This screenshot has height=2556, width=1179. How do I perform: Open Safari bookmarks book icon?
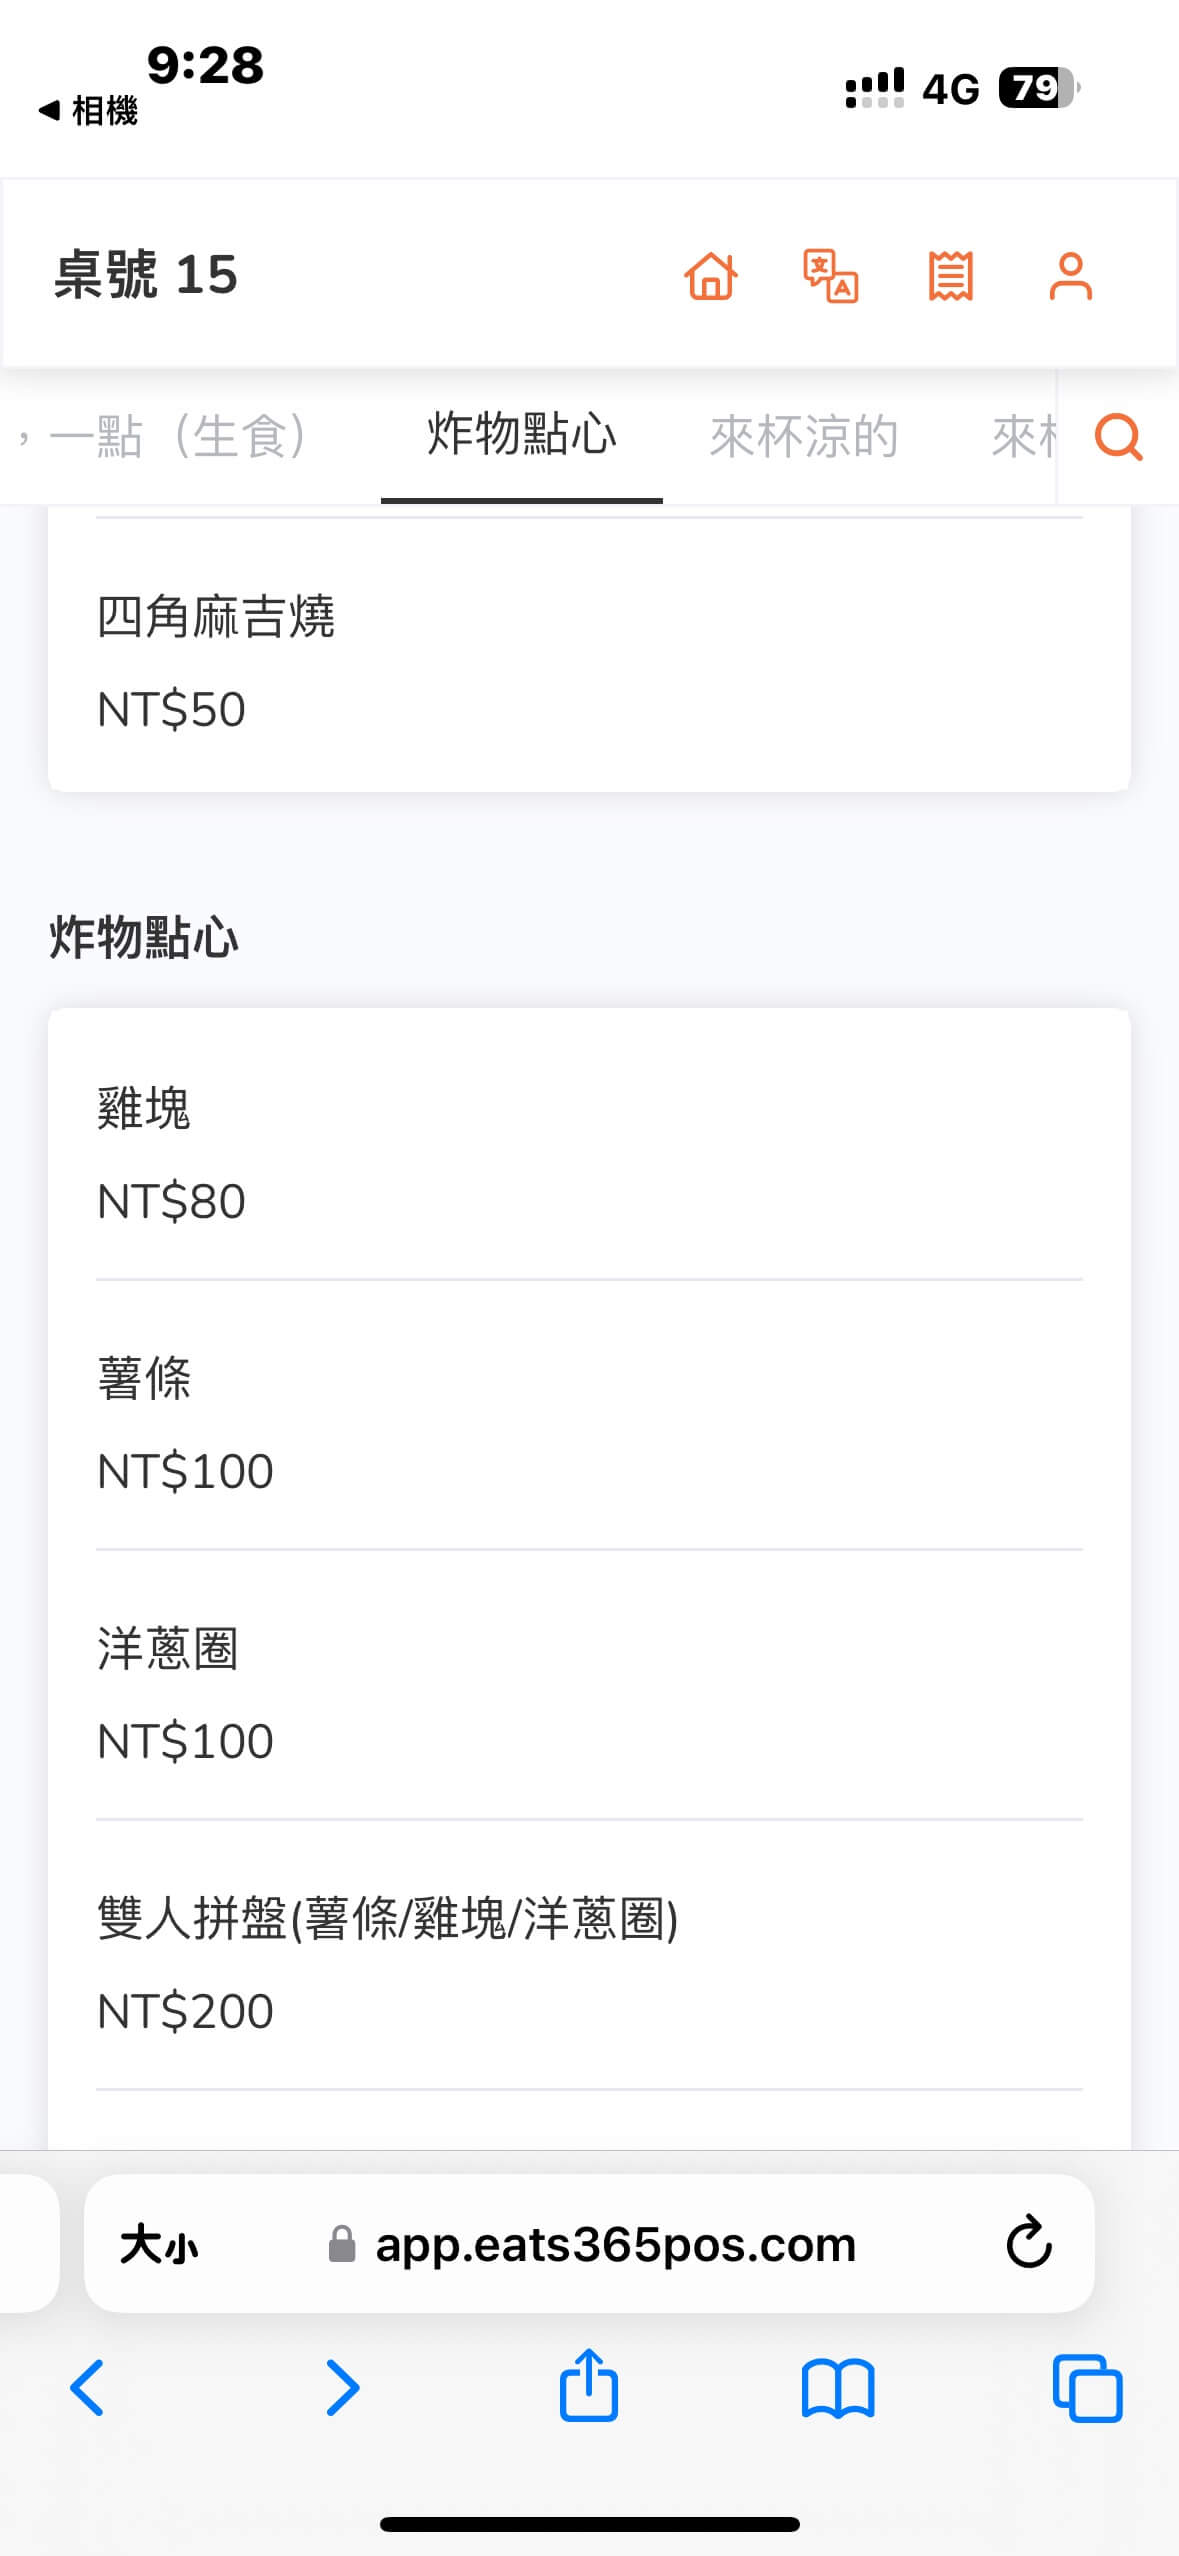(838, 2389)
